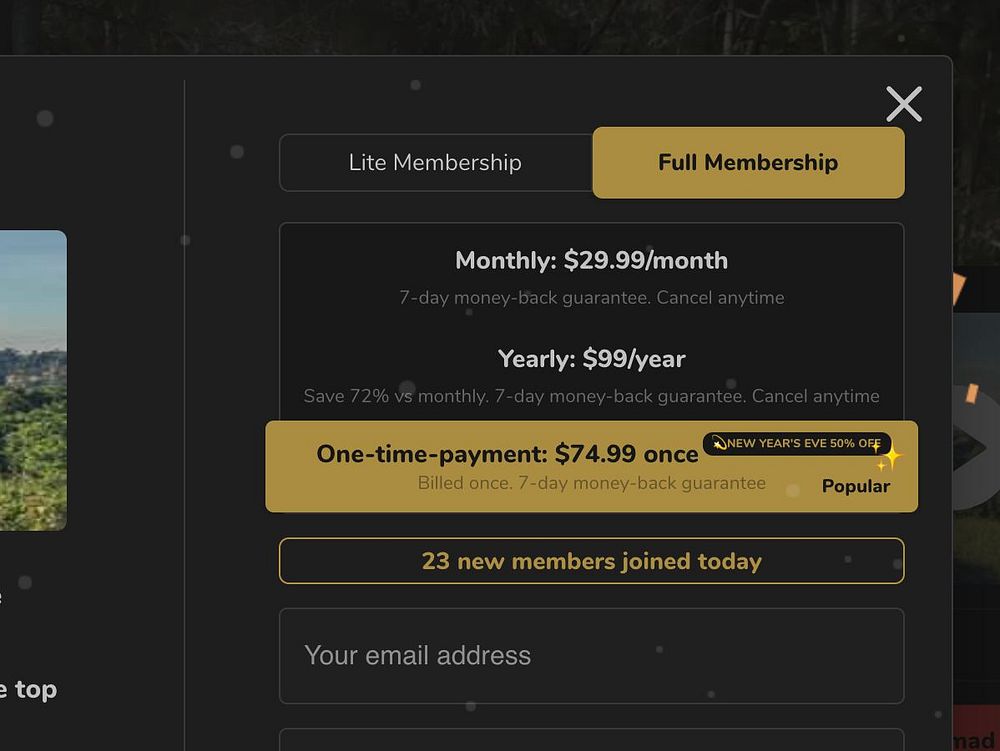The width and height of the screenshot is (1000, 751).
Task: Switch to the Lite Membership tab
Action: (435, 163)
